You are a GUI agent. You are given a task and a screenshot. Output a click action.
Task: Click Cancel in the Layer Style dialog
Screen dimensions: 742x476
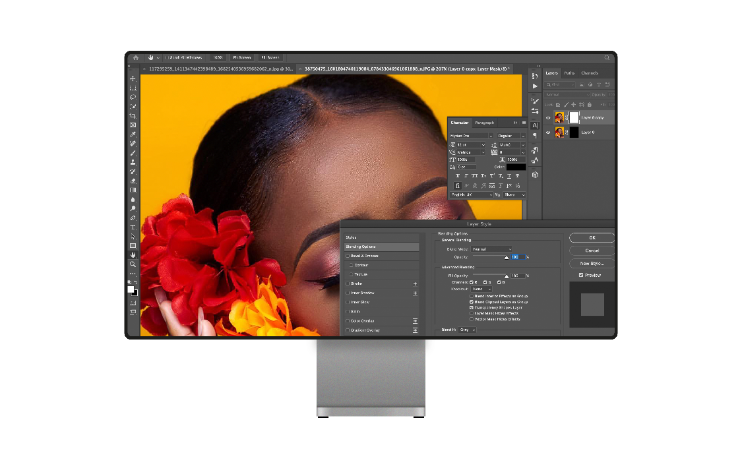click(592, 251)
